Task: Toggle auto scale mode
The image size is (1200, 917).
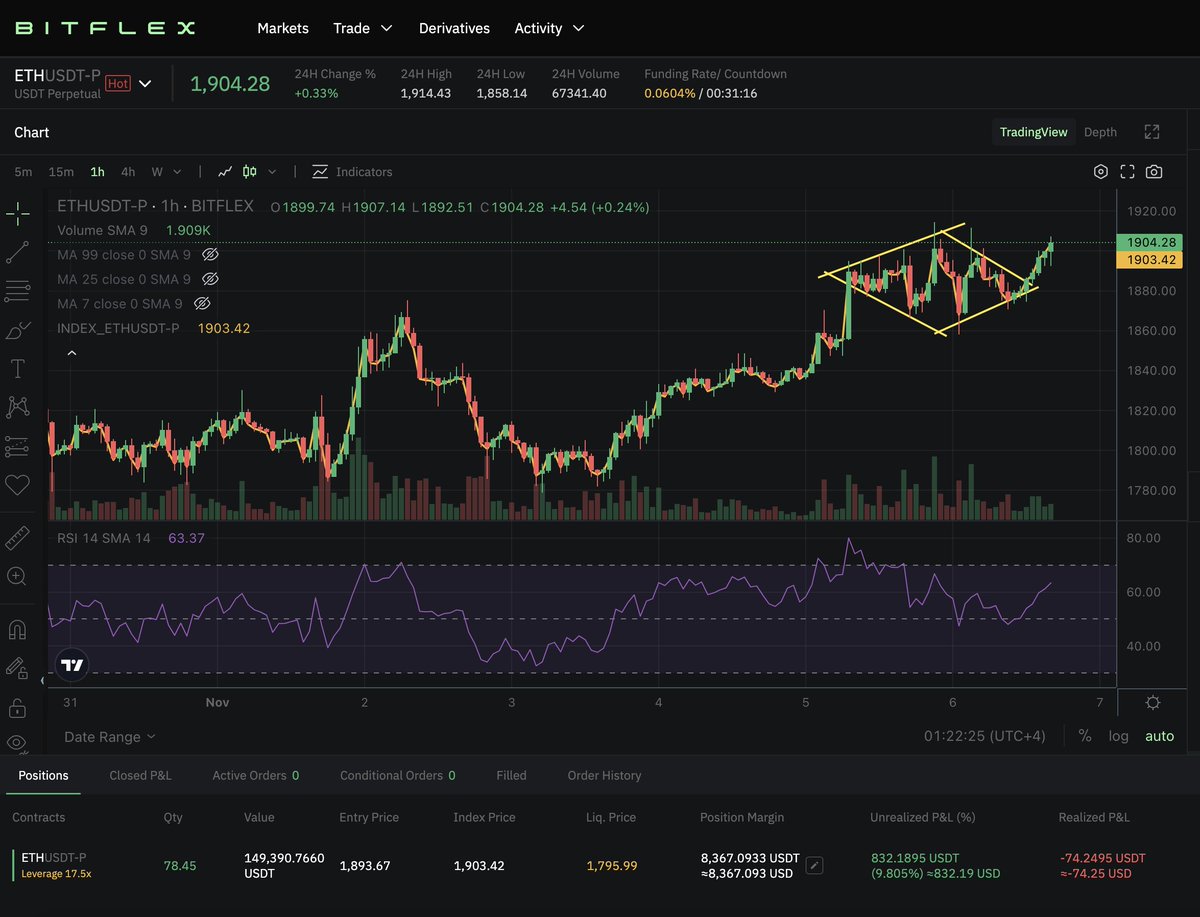Action: tap(1160, 736)
